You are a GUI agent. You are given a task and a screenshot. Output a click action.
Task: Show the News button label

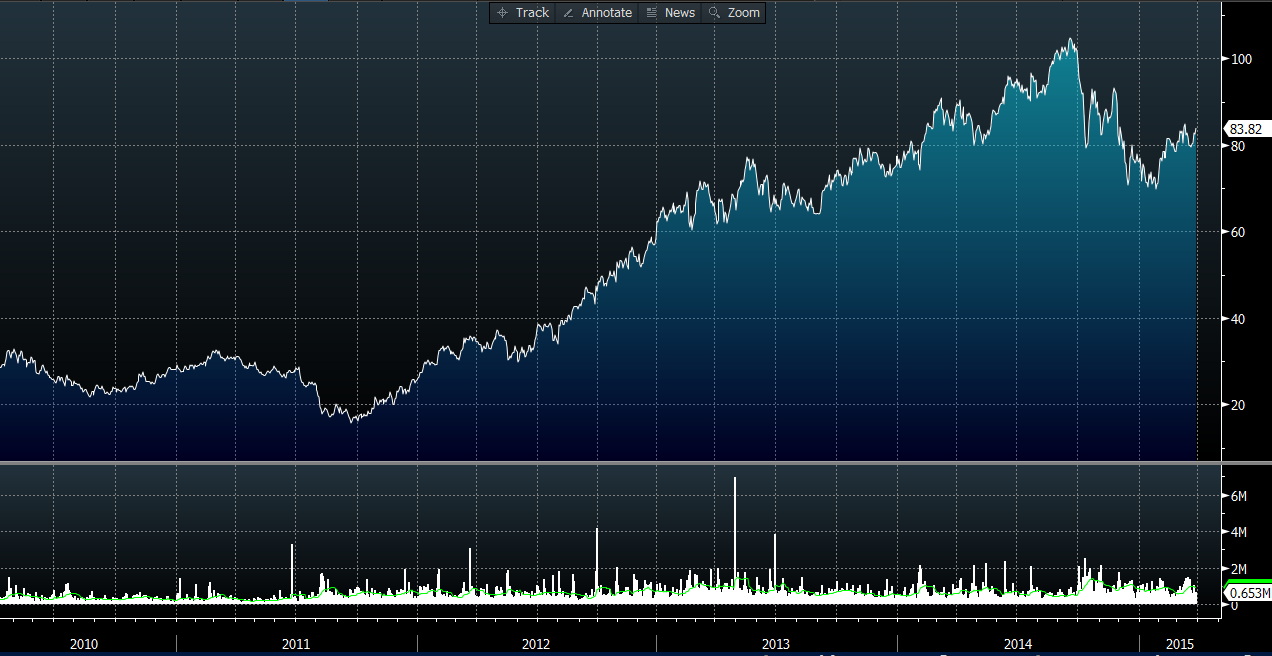pyautogui.click(x=680, y=13)
